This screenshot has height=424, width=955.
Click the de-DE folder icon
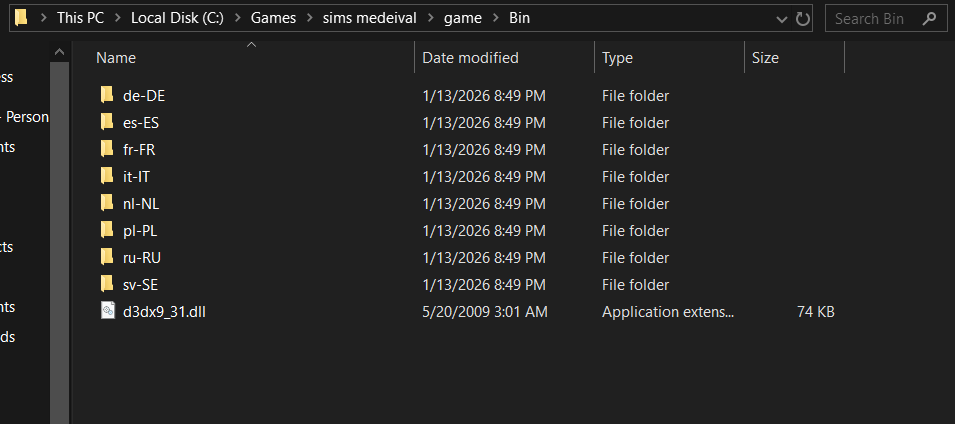click(x=108, y=96)
